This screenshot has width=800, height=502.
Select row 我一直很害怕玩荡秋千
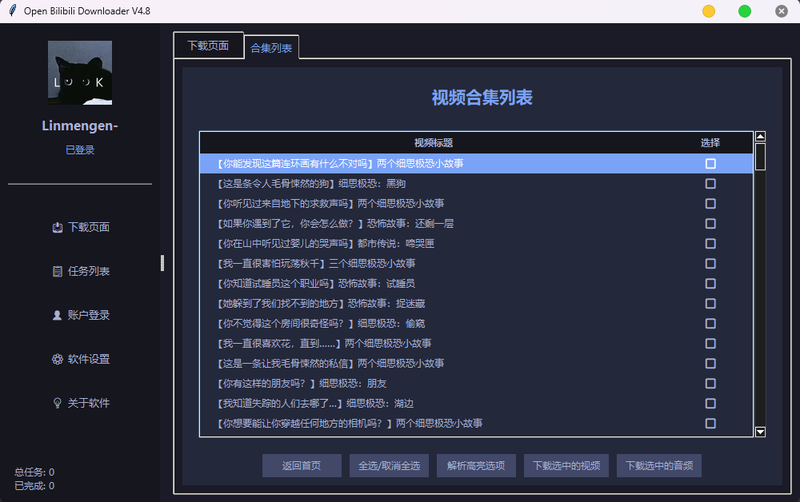point(476,263)
